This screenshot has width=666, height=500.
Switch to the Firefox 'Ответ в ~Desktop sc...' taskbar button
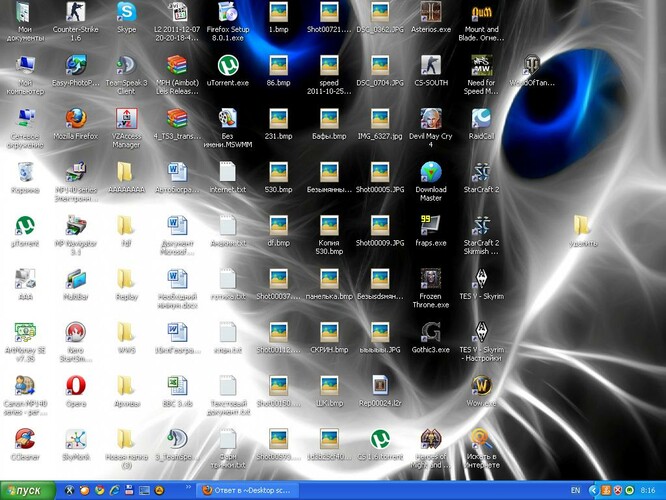pyautogui.click(x=248, y=491)
